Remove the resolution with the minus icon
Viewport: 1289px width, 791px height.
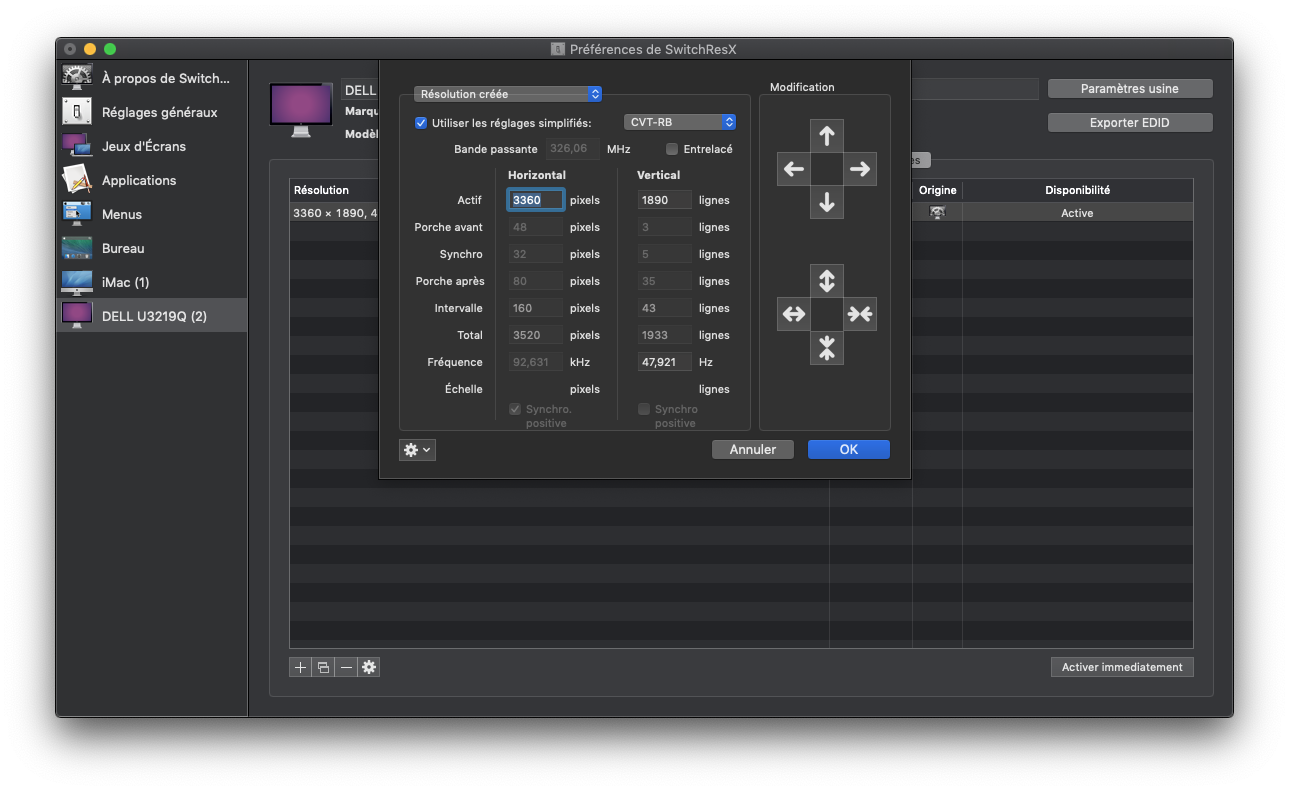[x=346, y=667]
